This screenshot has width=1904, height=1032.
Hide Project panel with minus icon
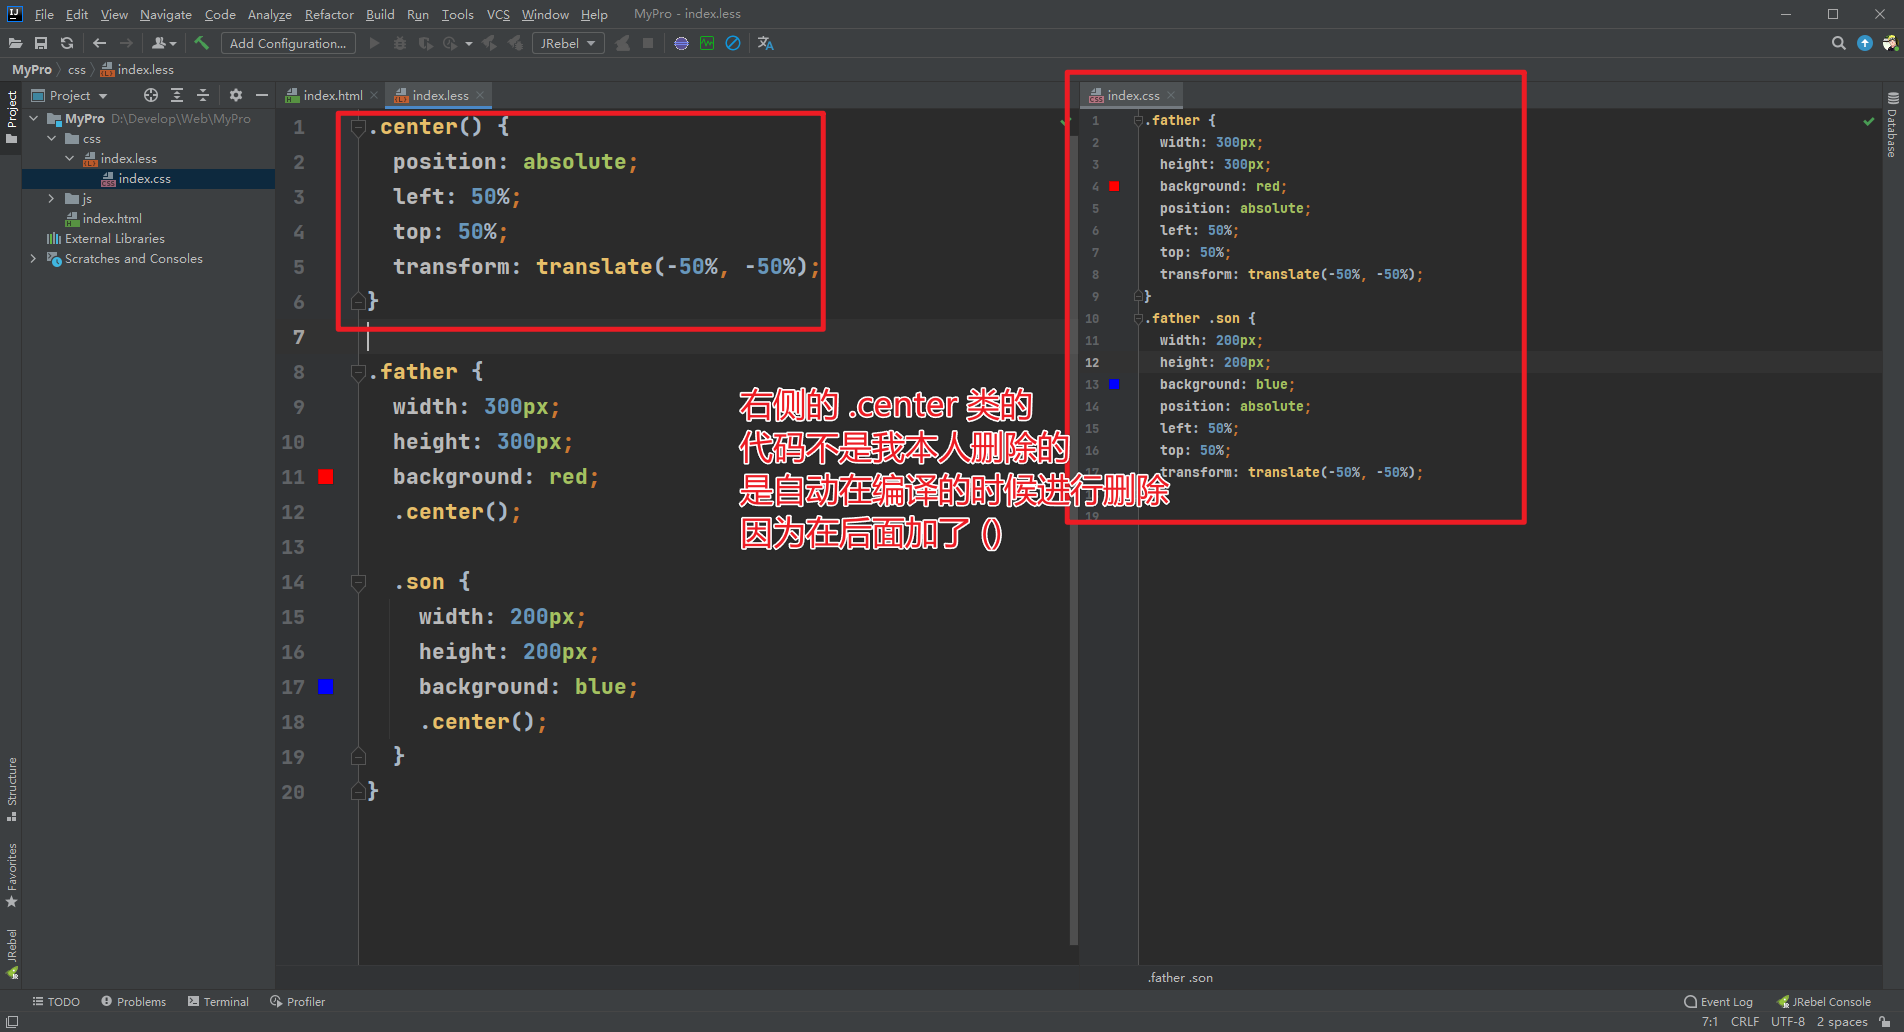pos(262,95)
